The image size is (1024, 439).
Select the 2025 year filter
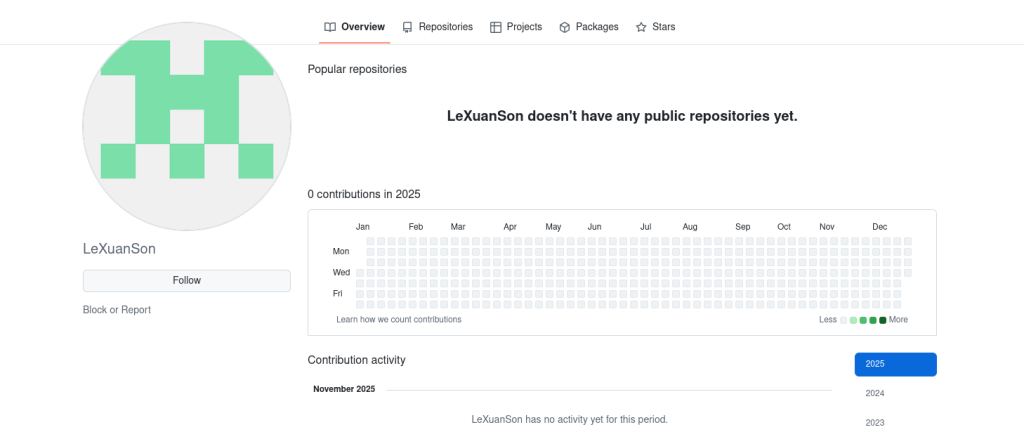tap(895, 364)
